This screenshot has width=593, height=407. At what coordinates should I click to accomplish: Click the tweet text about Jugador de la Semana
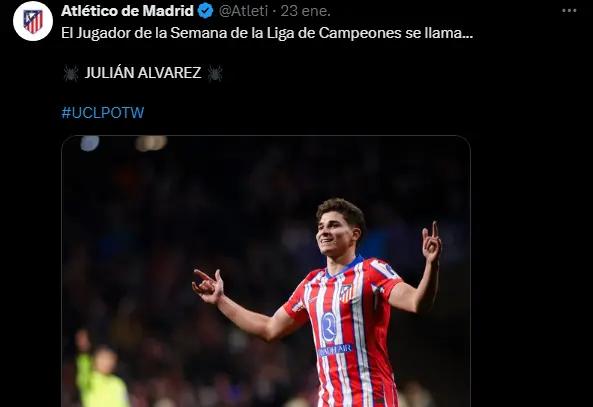tap(267, 33)
